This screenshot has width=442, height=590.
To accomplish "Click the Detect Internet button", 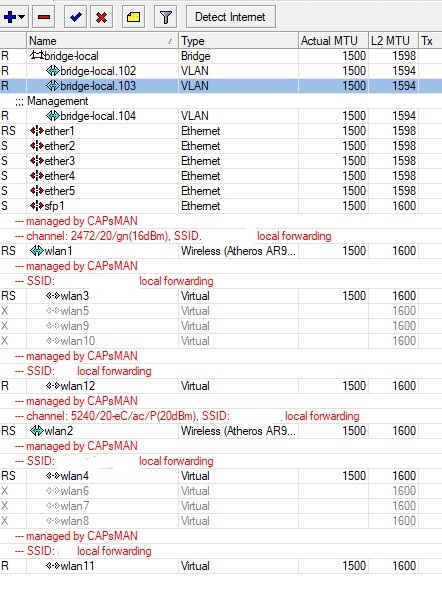I will (231, 17).
